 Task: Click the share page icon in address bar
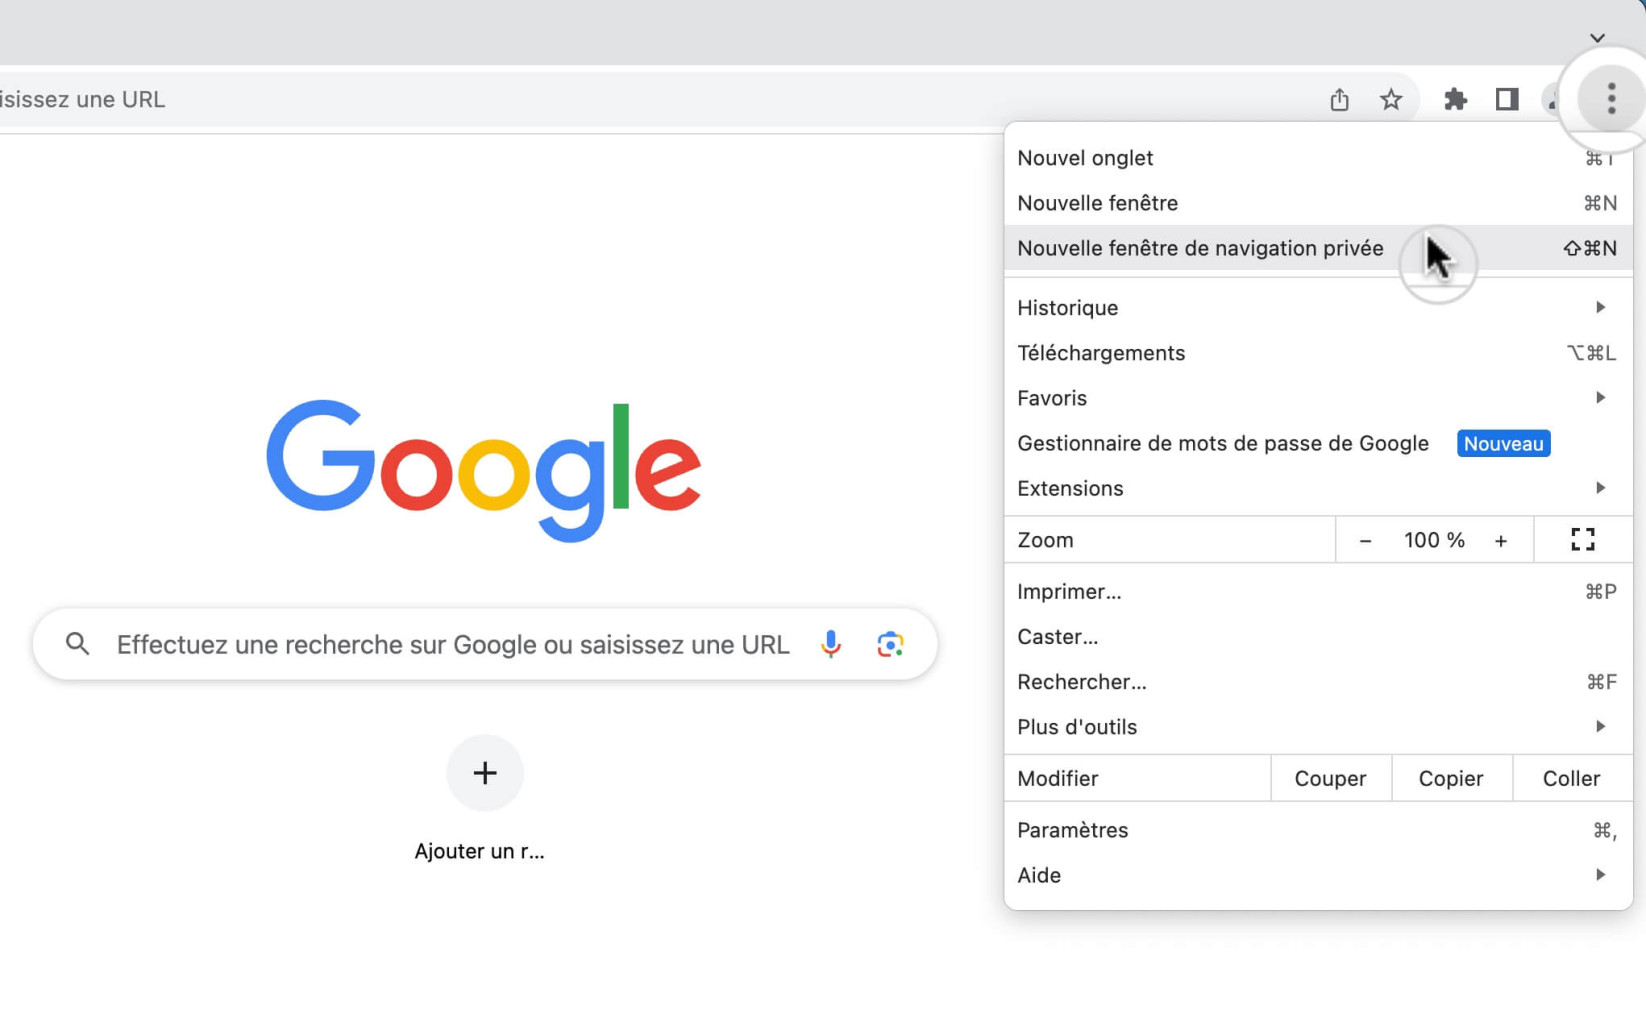[1339, 99]
